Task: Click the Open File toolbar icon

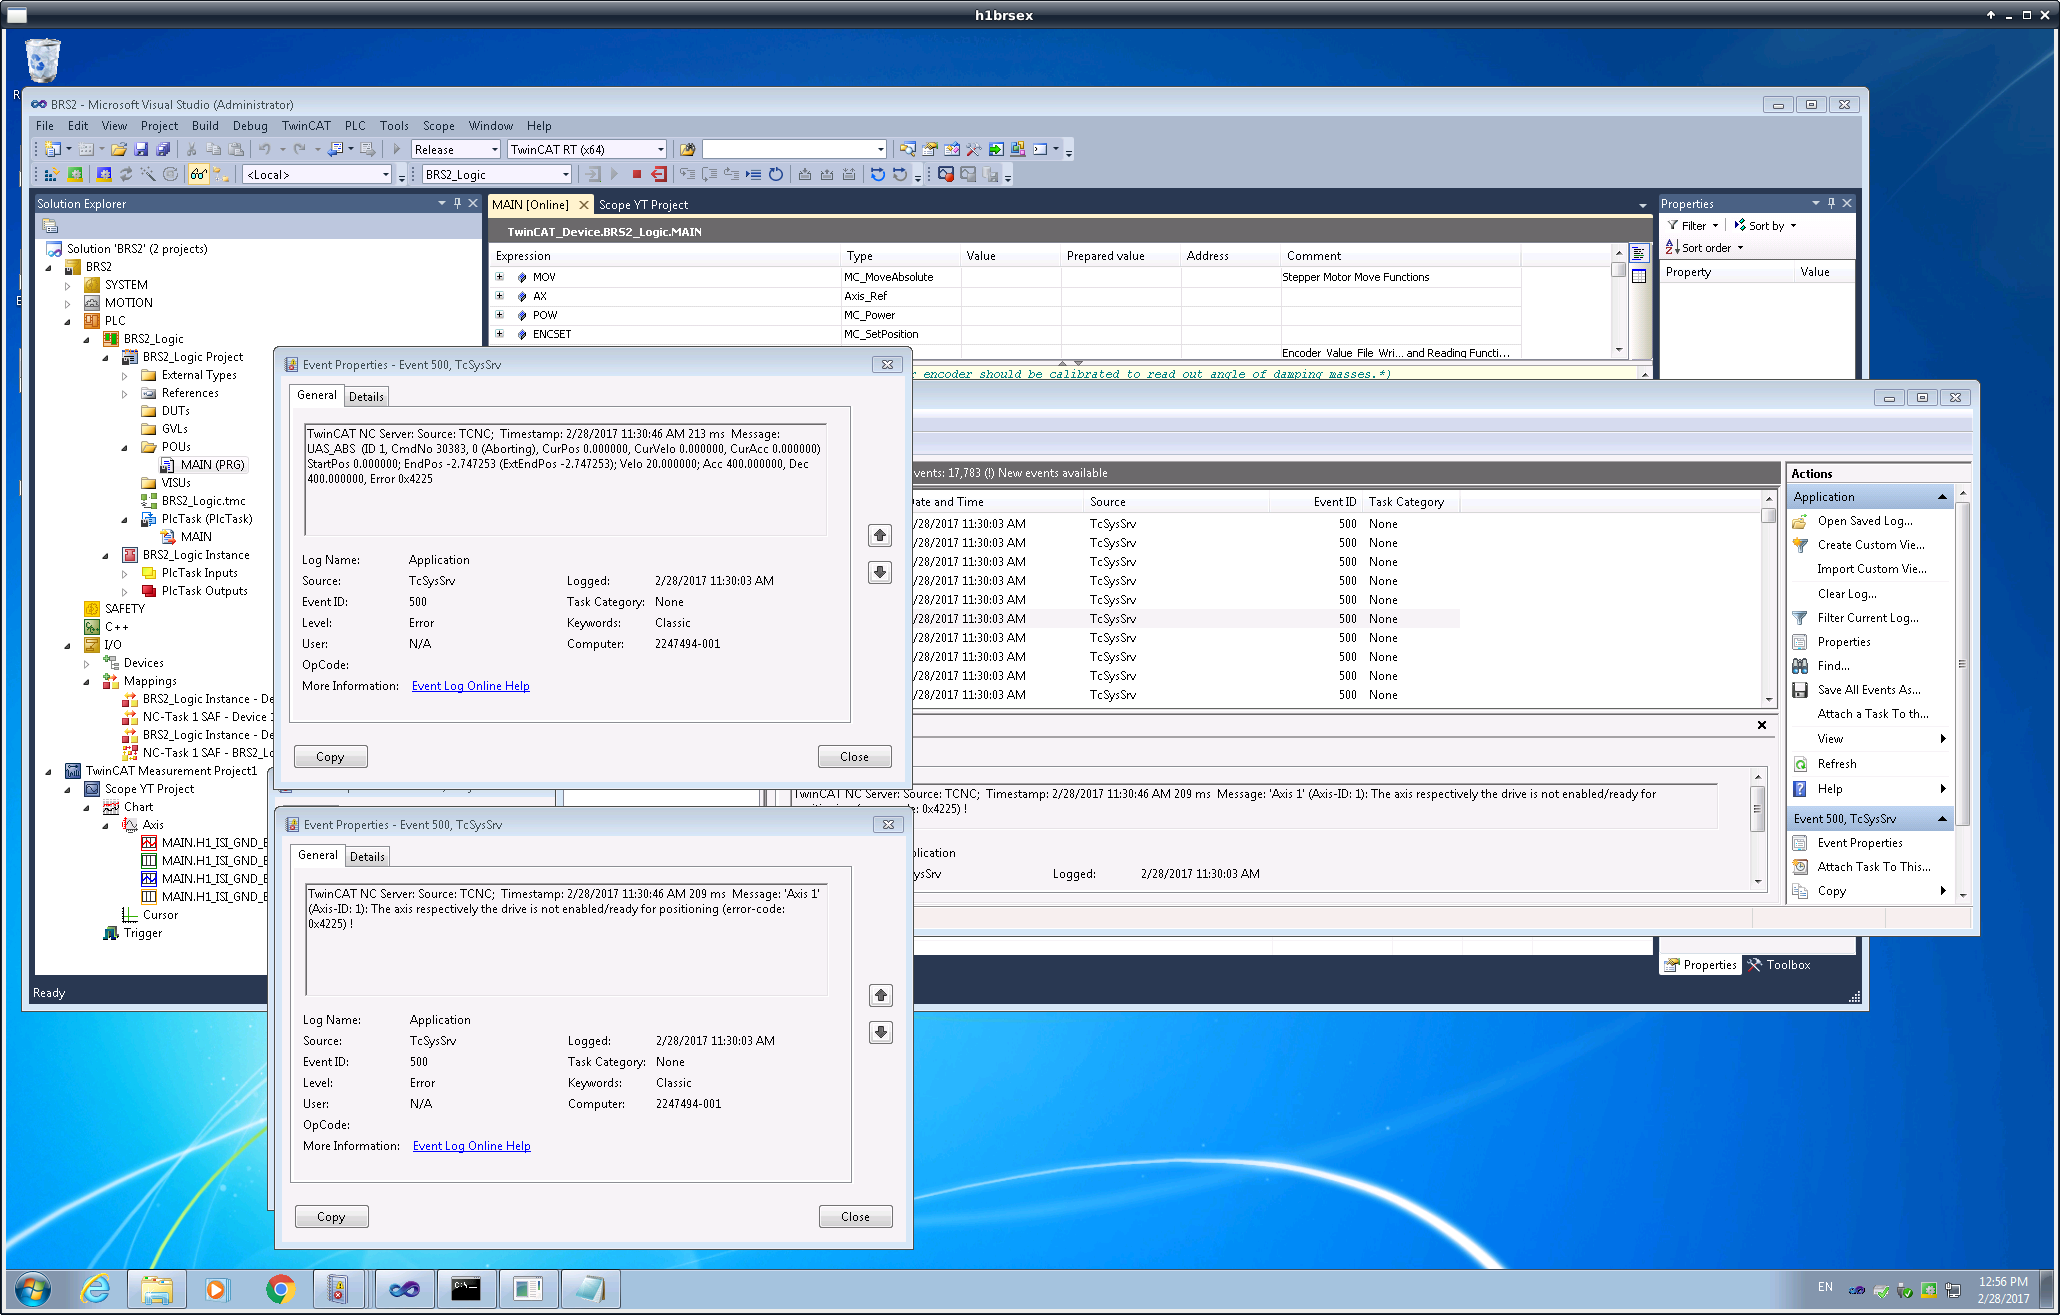Action: click(119, 150)
